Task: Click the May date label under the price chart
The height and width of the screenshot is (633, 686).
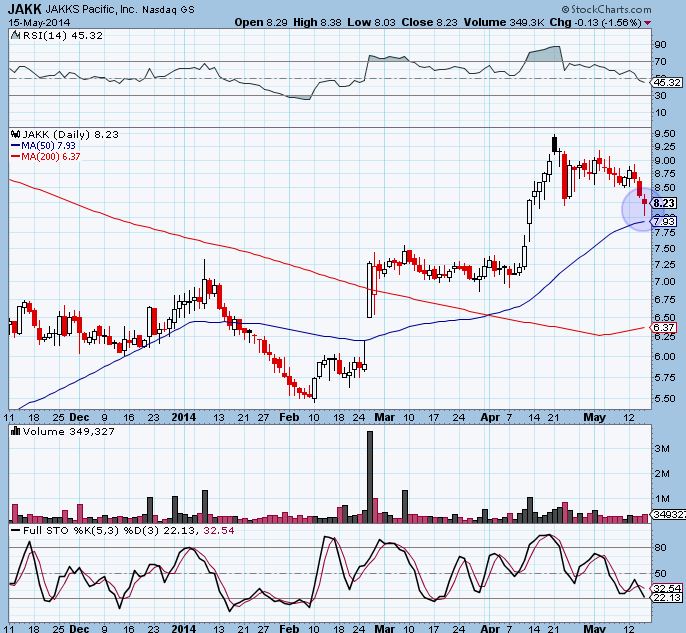Action: tap(595, 417)
